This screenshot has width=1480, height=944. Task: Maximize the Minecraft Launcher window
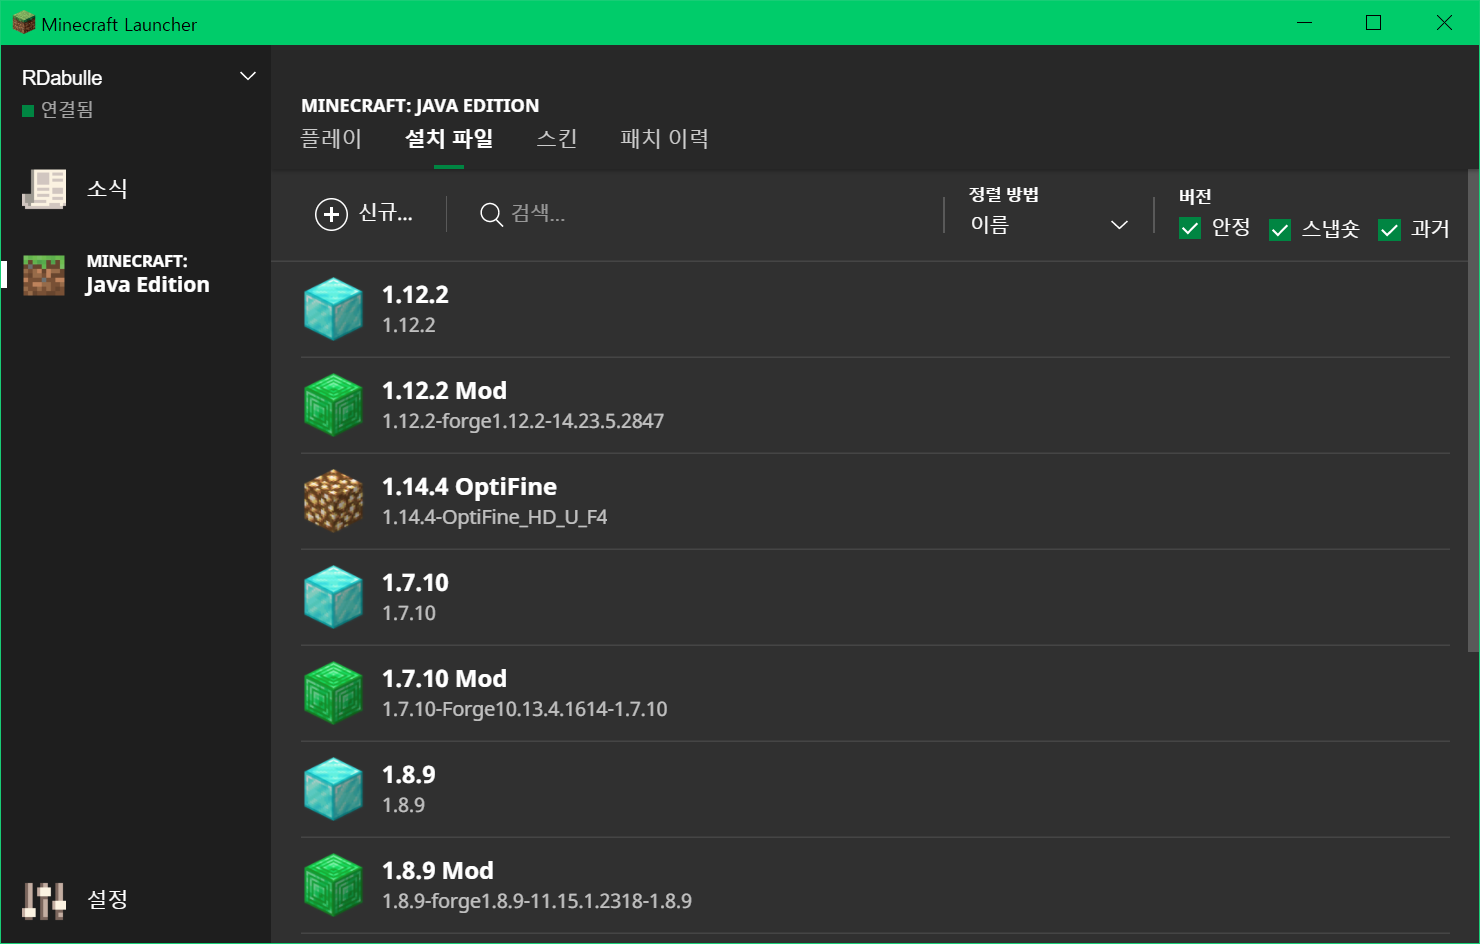coord(1373,22)
